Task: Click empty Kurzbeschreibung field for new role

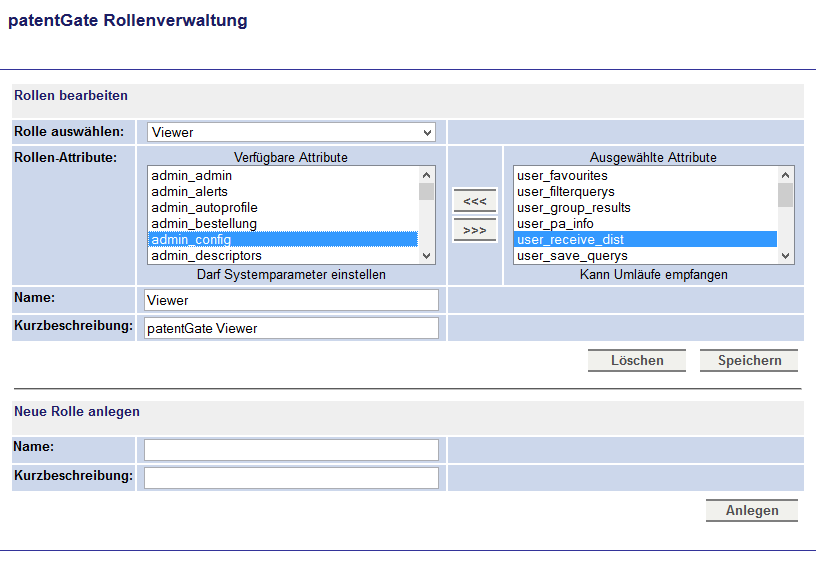Action: click(x=291, y=478)
